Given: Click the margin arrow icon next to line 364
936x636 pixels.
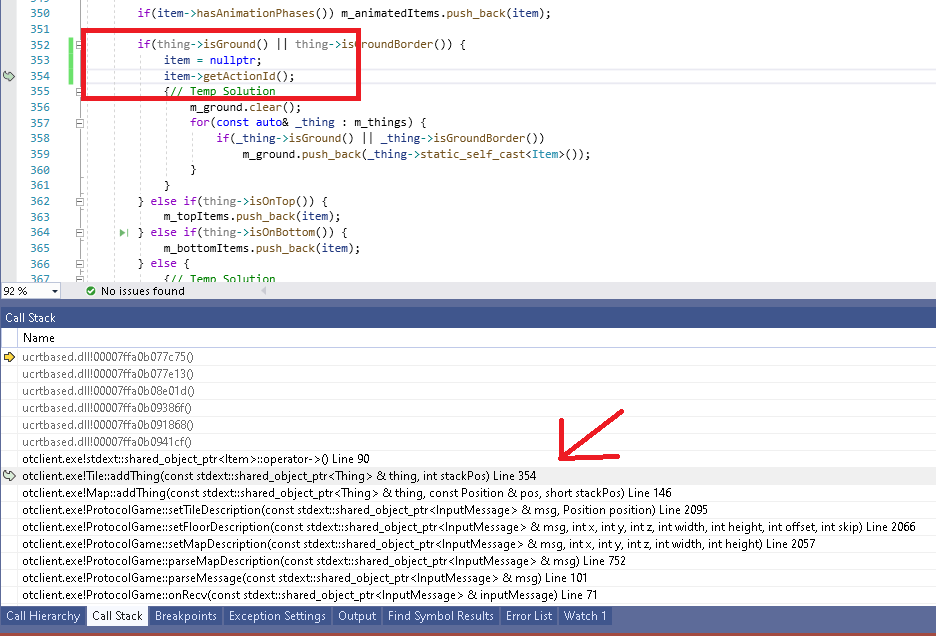Looking at the screenshot, I should [122, 232].
